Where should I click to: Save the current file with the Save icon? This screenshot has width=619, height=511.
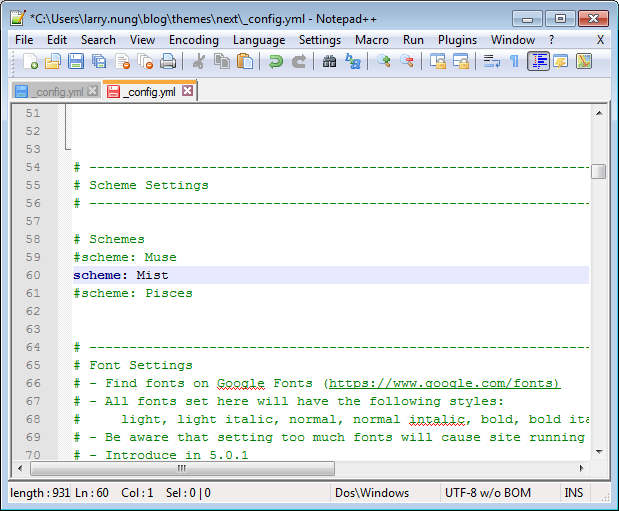[x=76, y=62]
